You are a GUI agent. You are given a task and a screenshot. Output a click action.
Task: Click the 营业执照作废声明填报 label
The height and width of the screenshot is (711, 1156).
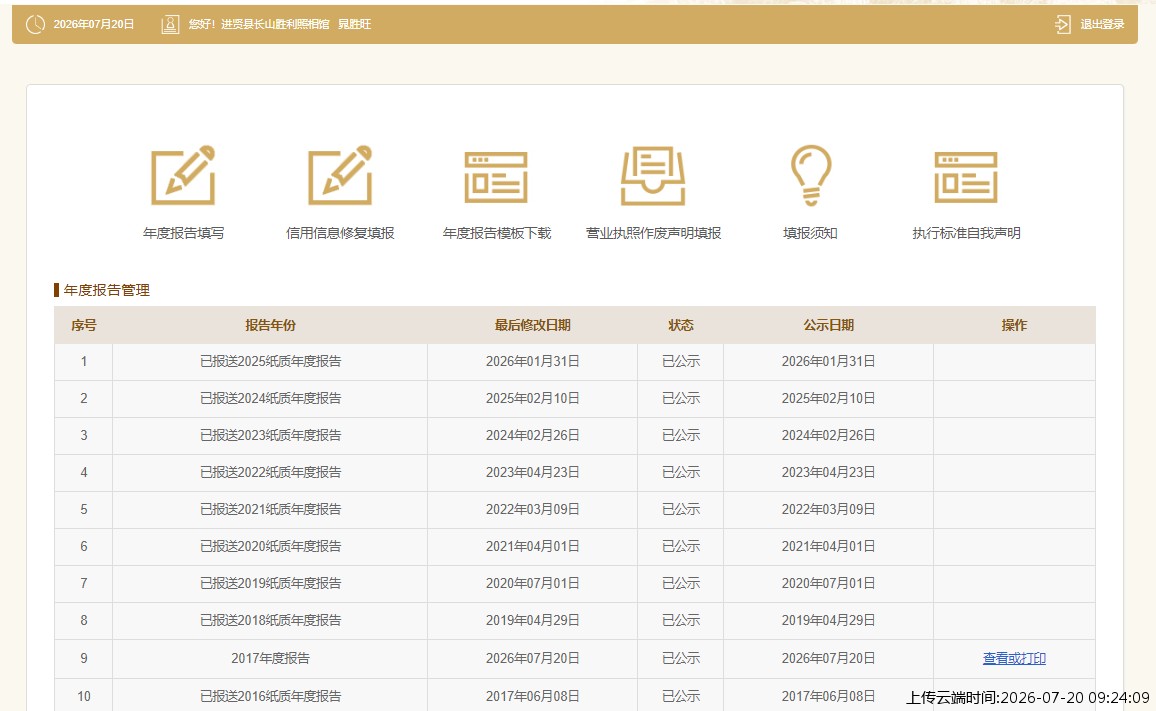tap(653, 233)
